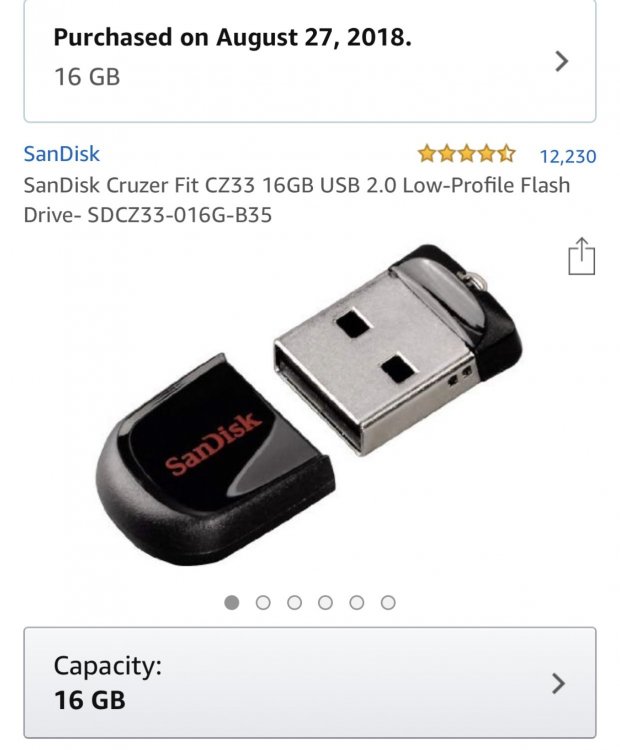Switch to the third carousel image dot
The height and width of the screenshot is (750, 620).
294,602
